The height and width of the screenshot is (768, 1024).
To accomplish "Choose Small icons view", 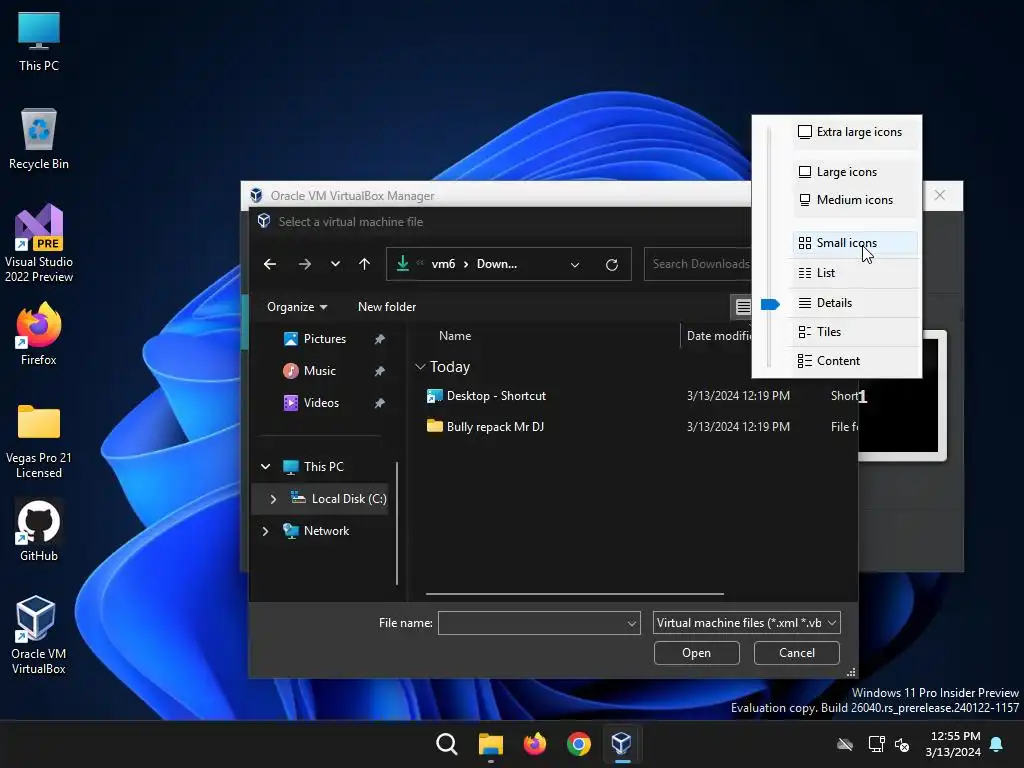I will (855, 243).
